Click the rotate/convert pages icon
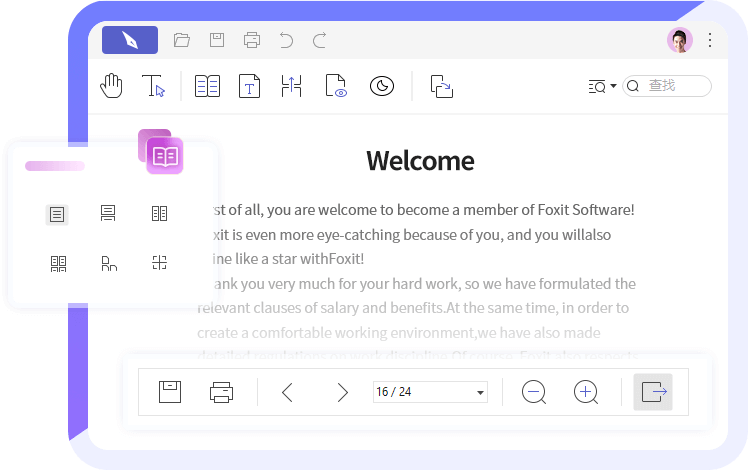This screenshot has width=748, height=470. [x=441, y=87]
